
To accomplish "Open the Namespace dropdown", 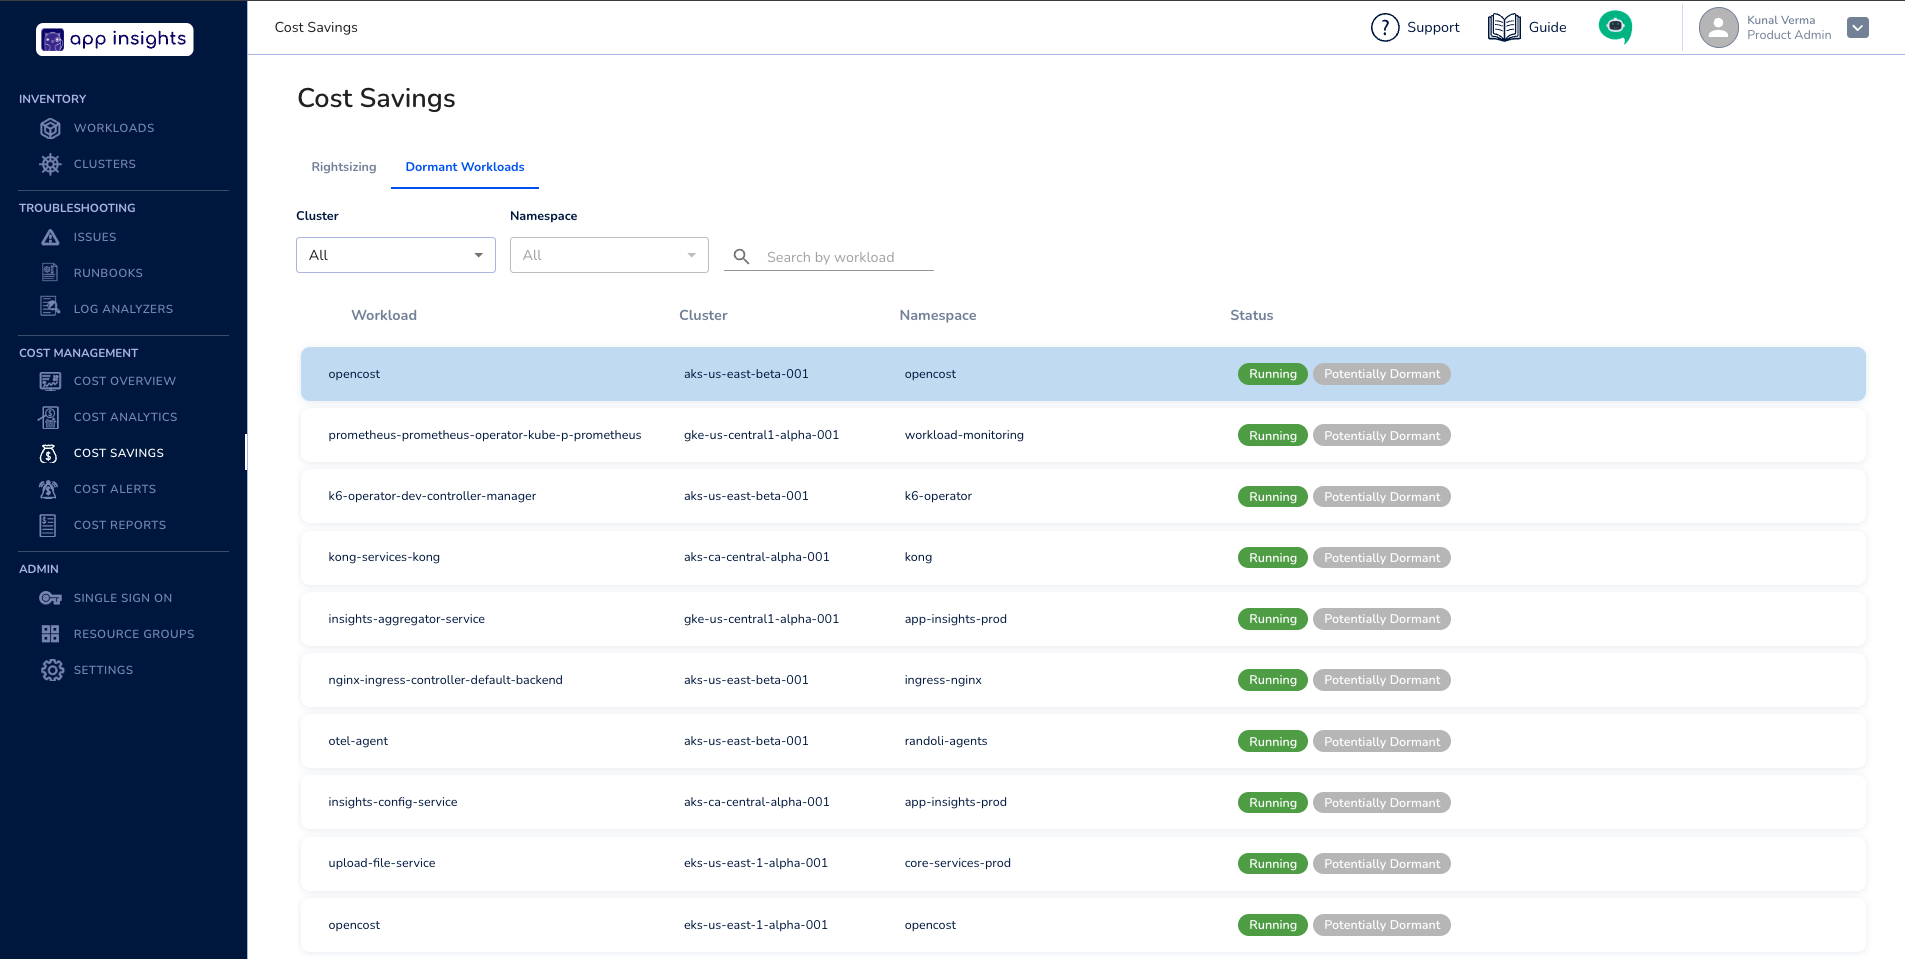I will point(608,255).
